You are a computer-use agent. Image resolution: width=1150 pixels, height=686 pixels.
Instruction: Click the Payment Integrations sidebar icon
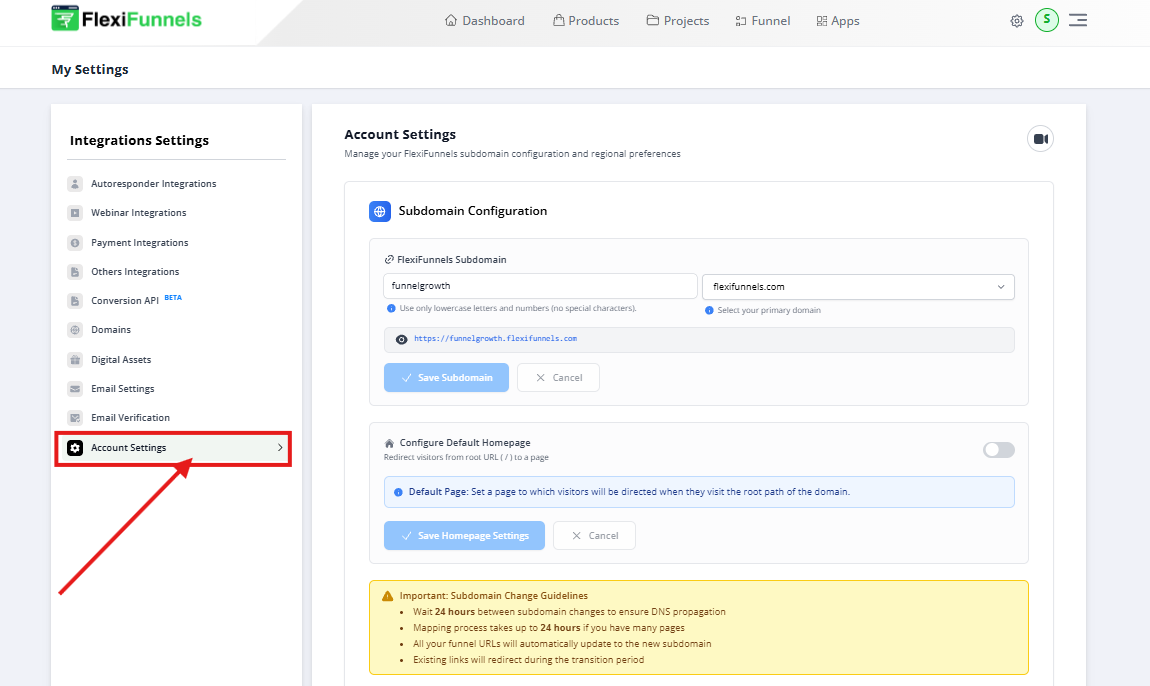[x=75, y=243]
